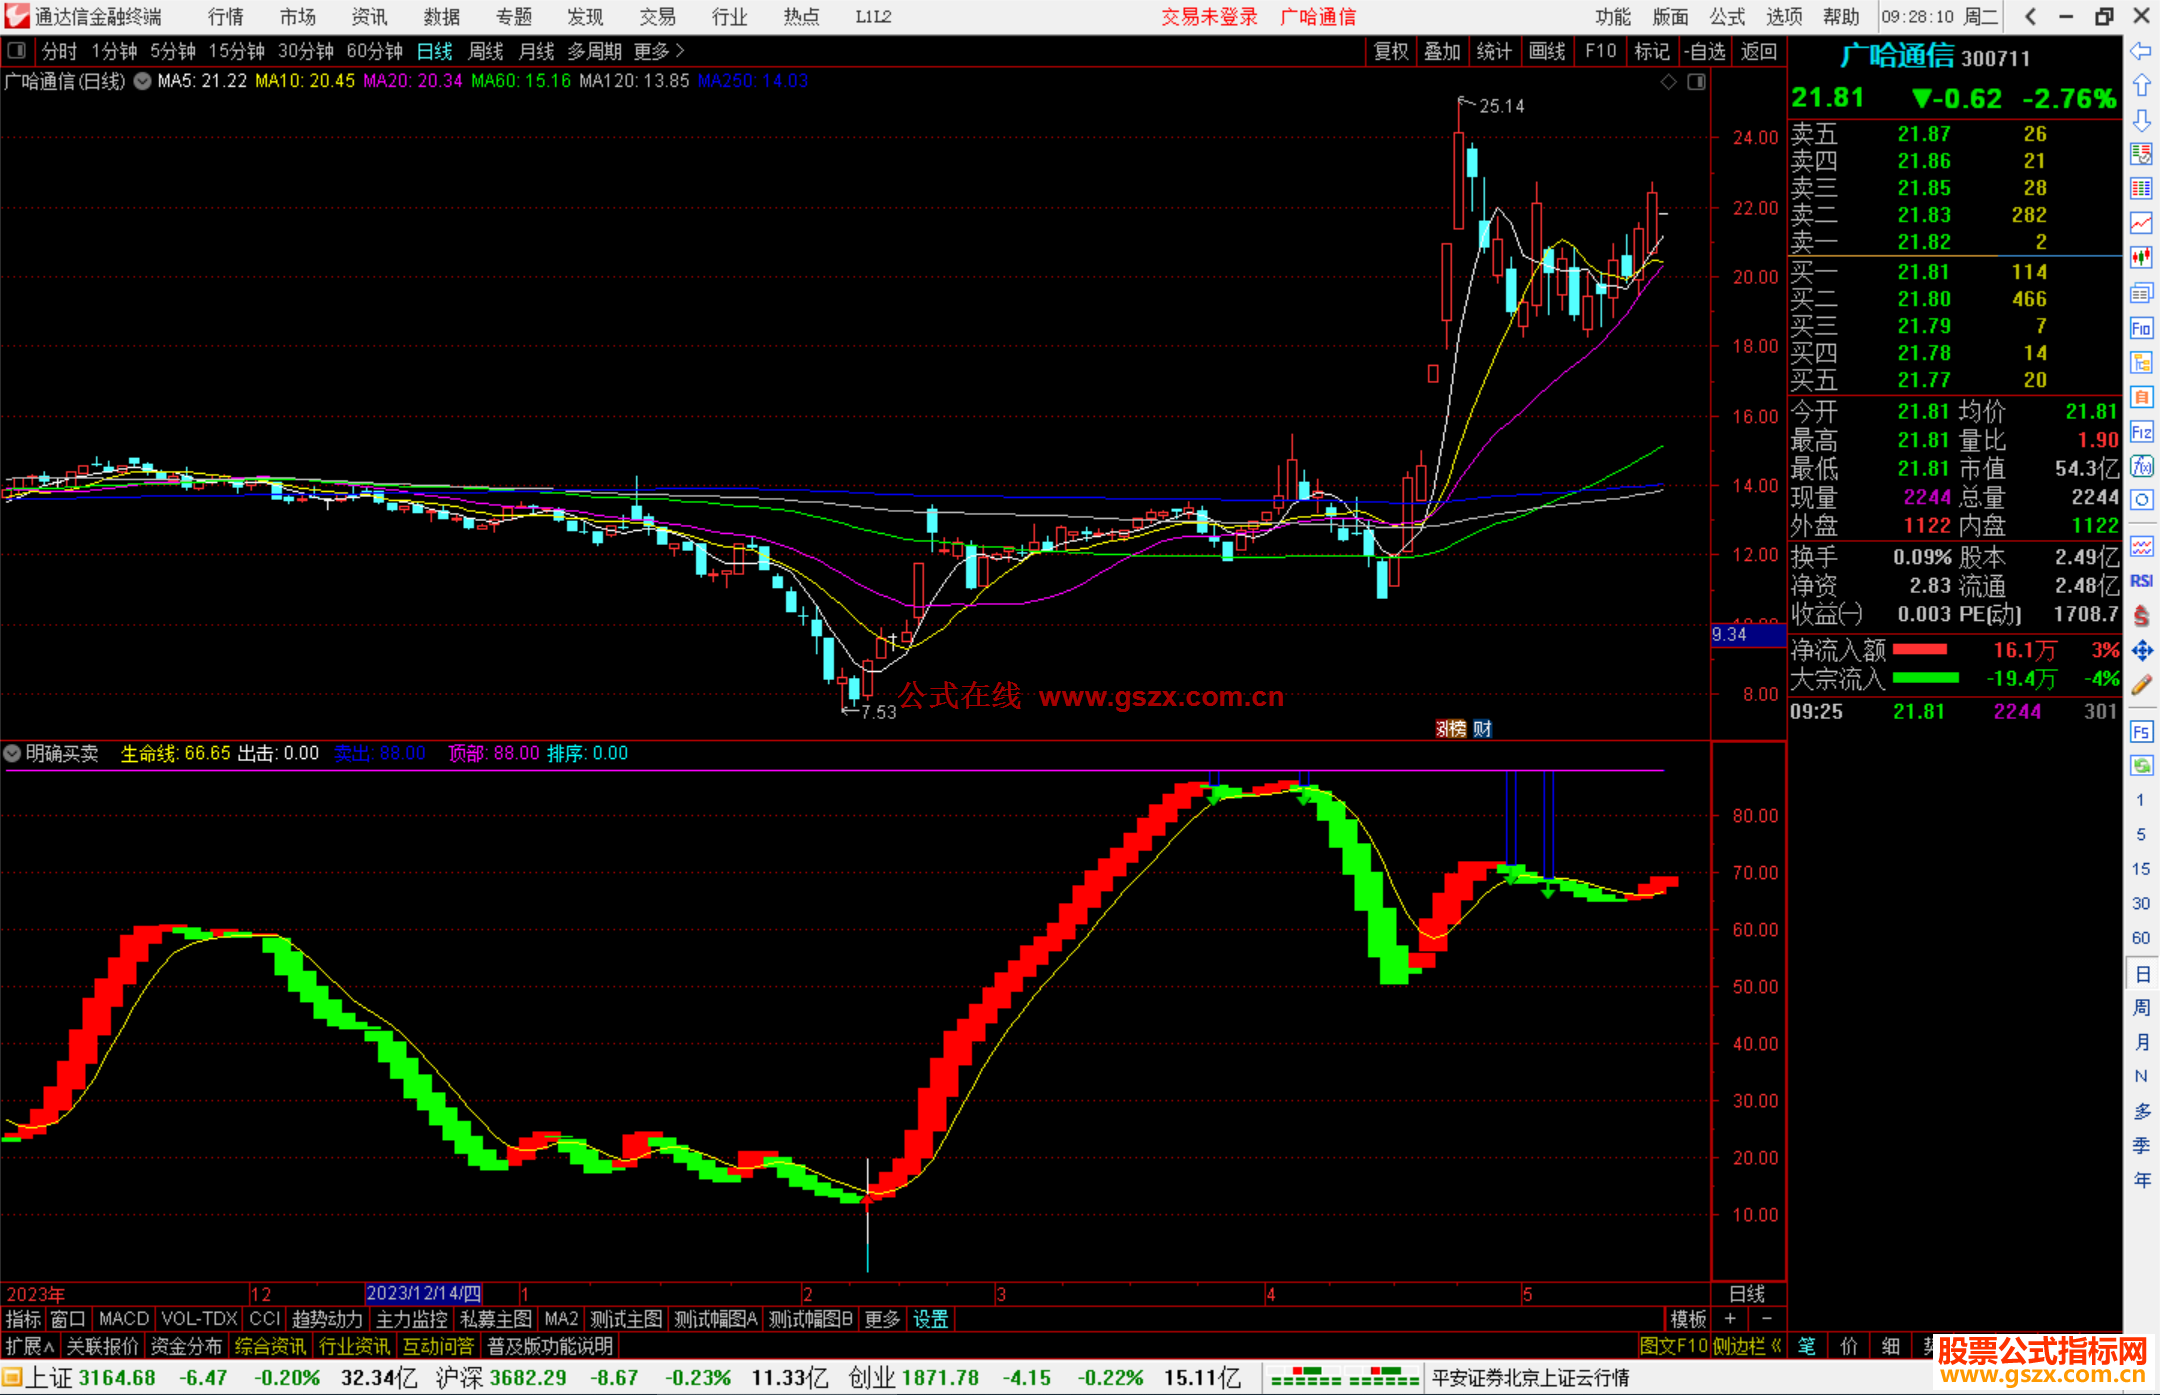Open the F10 company info sidebar icon
Image resolution: width=2160 pixels, height=1395 pixels.
tap(2141, 329)
